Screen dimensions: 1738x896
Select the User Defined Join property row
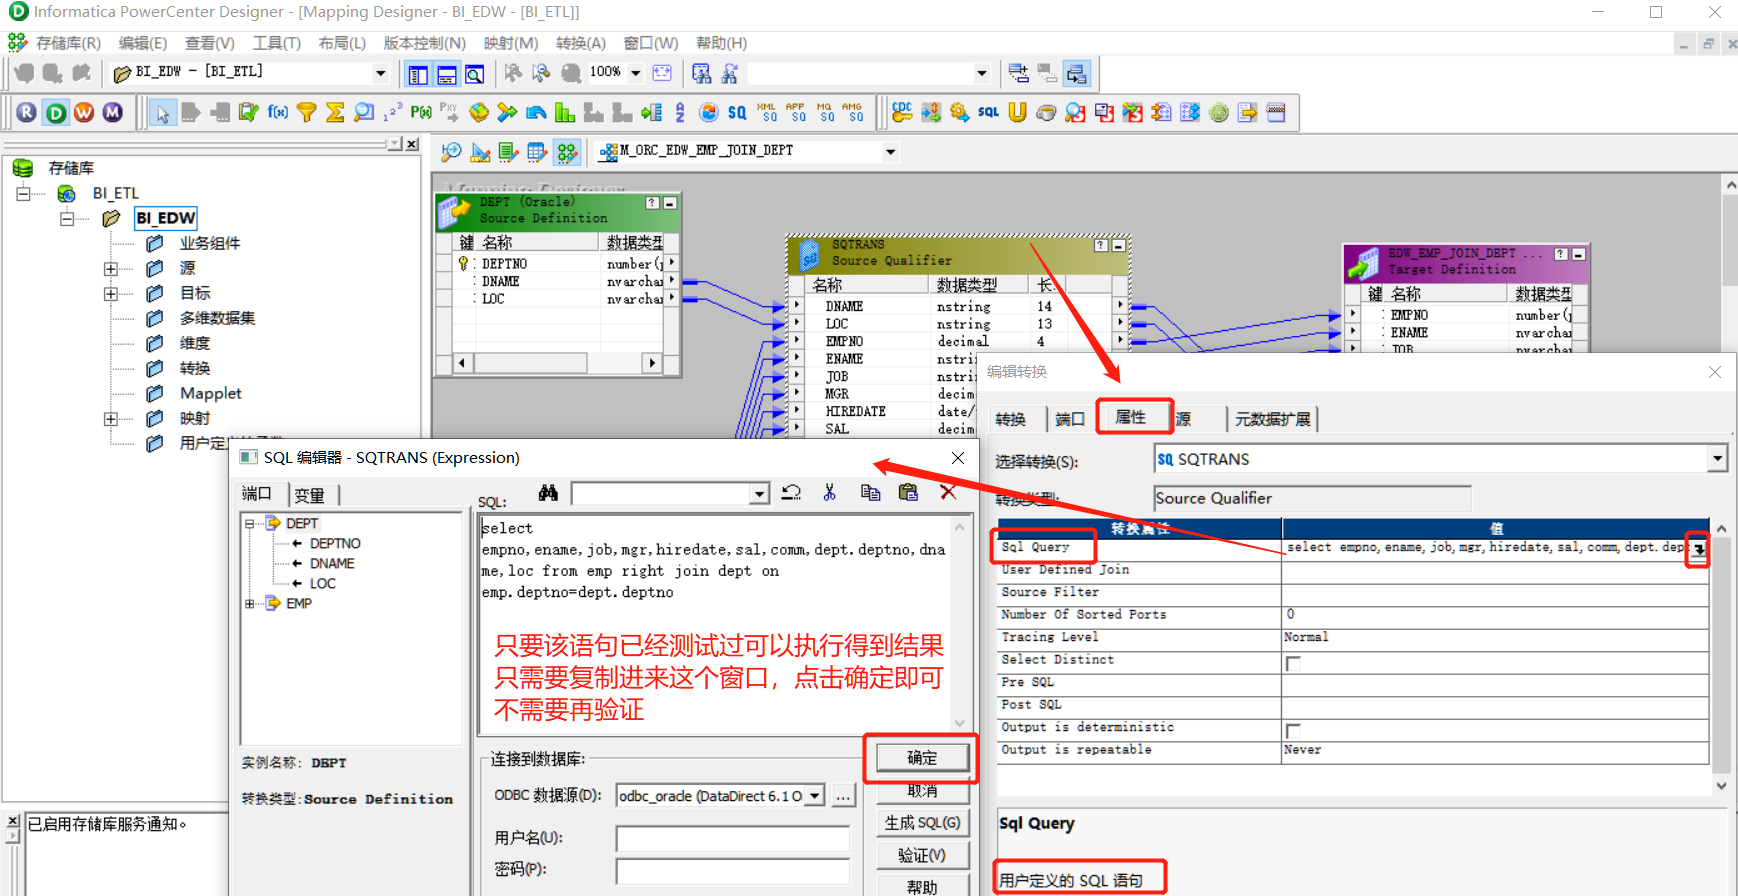[x=1352, y=570]
